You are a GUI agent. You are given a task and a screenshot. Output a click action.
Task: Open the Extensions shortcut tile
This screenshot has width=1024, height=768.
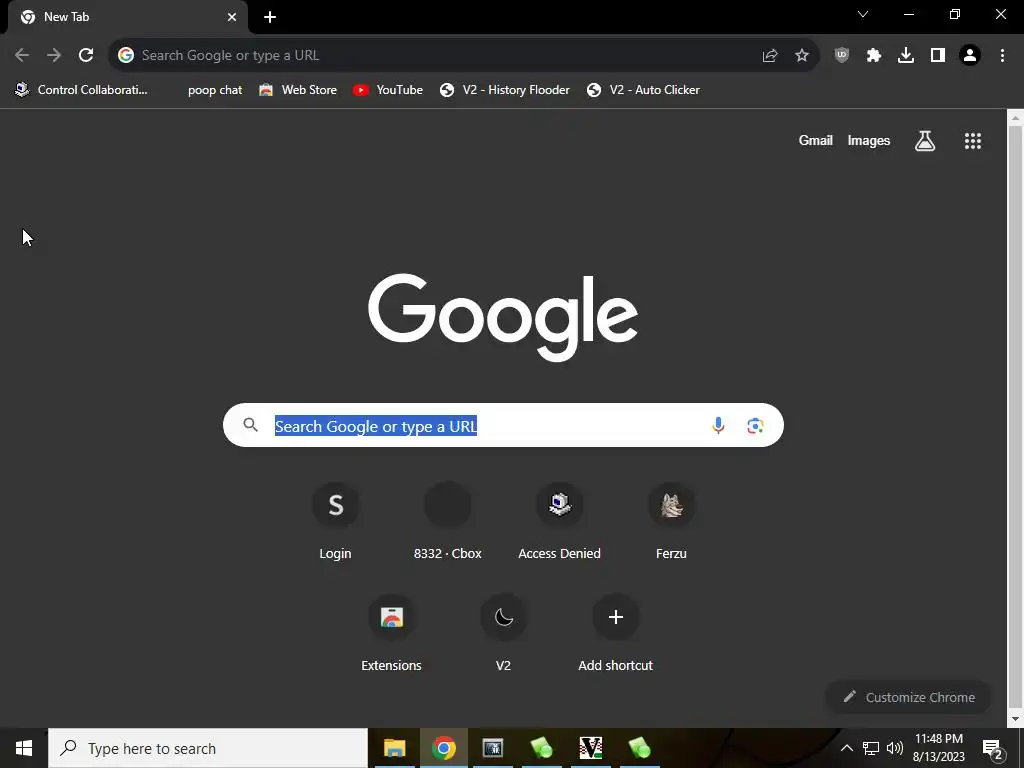[x=392, y=633]
